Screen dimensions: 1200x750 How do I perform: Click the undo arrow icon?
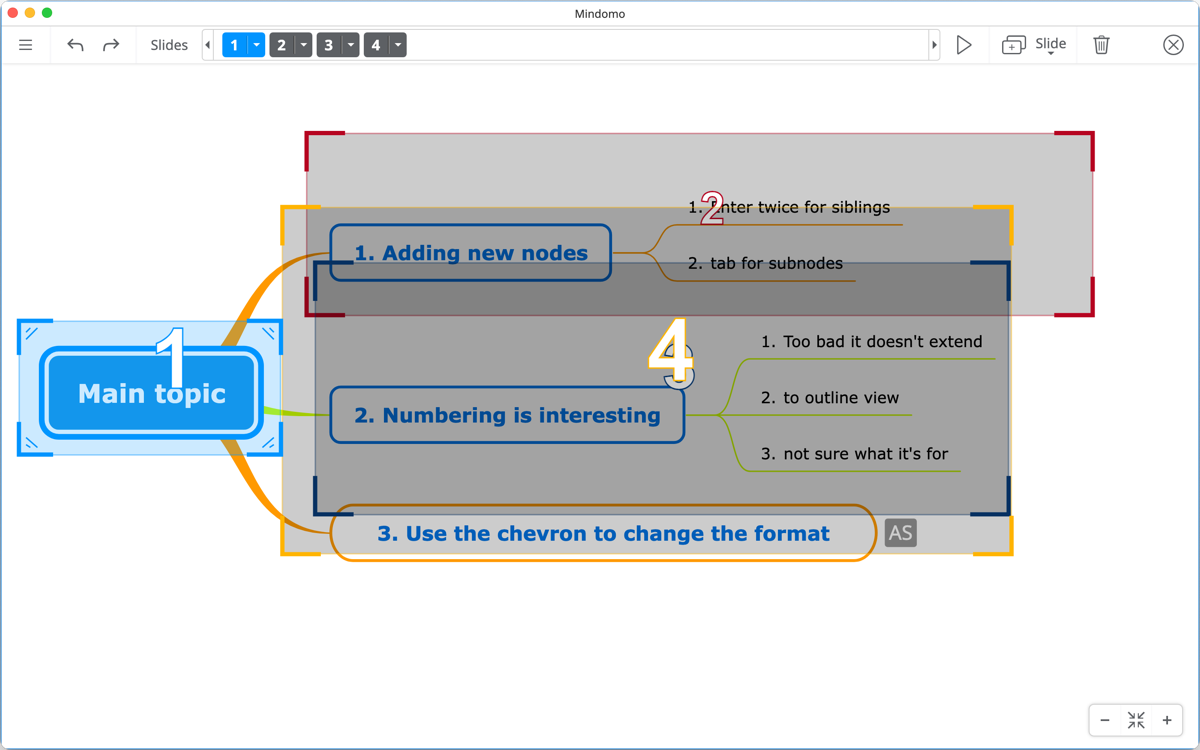click(75, 45)
